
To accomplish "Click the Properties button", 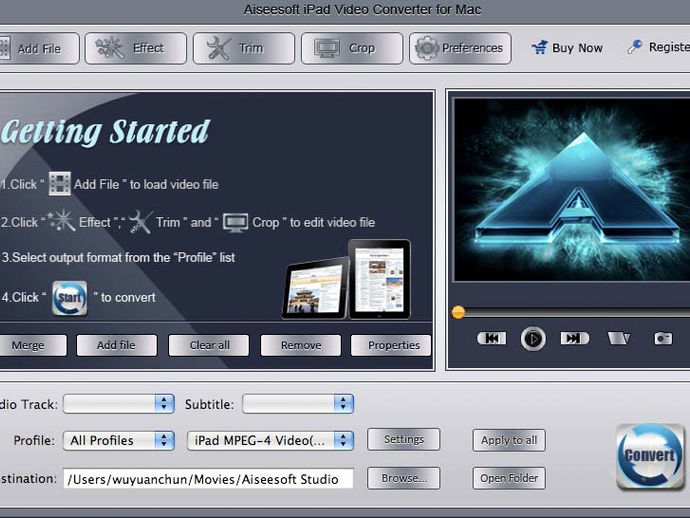I will pos(391,345).
